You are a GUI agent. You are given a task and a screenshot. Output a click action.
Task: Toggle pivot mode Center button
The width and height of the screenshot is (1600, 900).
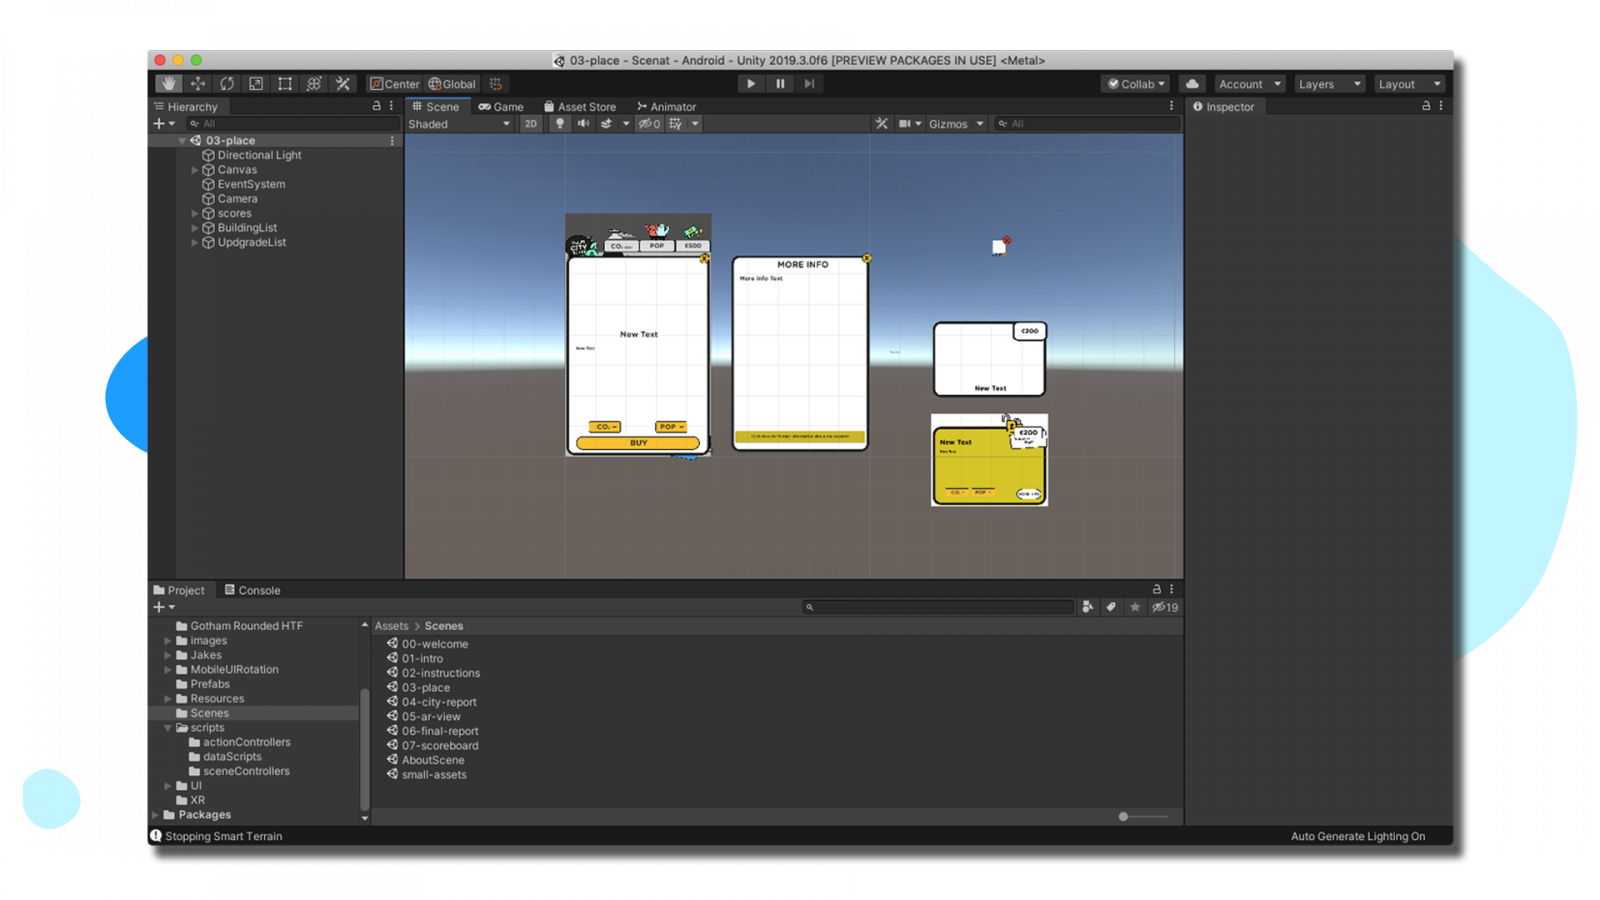(395, 84)
